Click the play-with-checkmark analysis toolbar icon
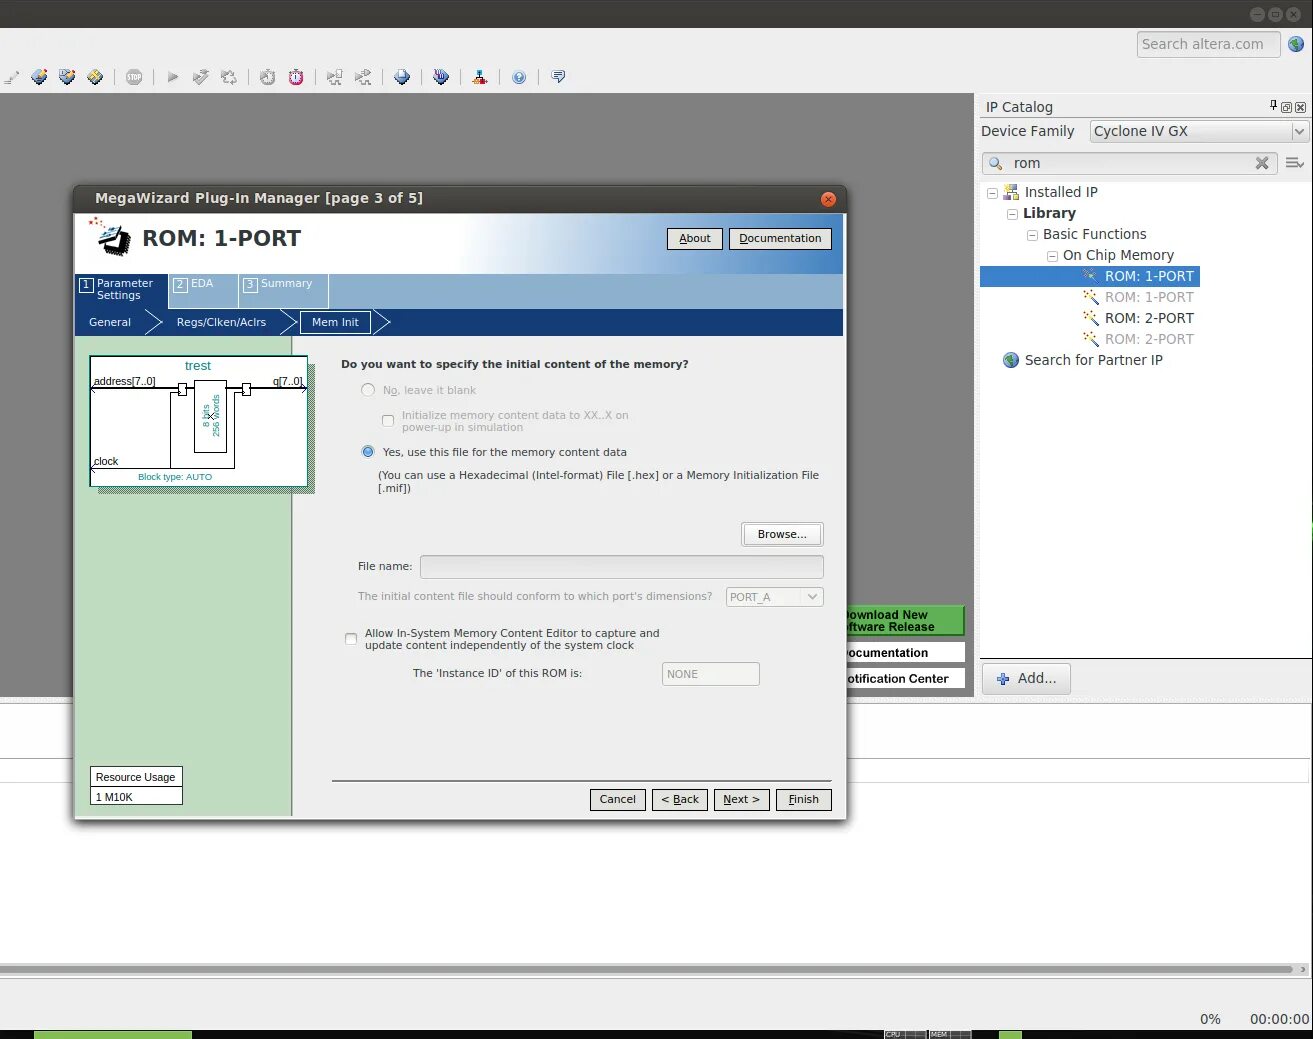The width and height of the screenshot is (1313, 1039). 201,77
